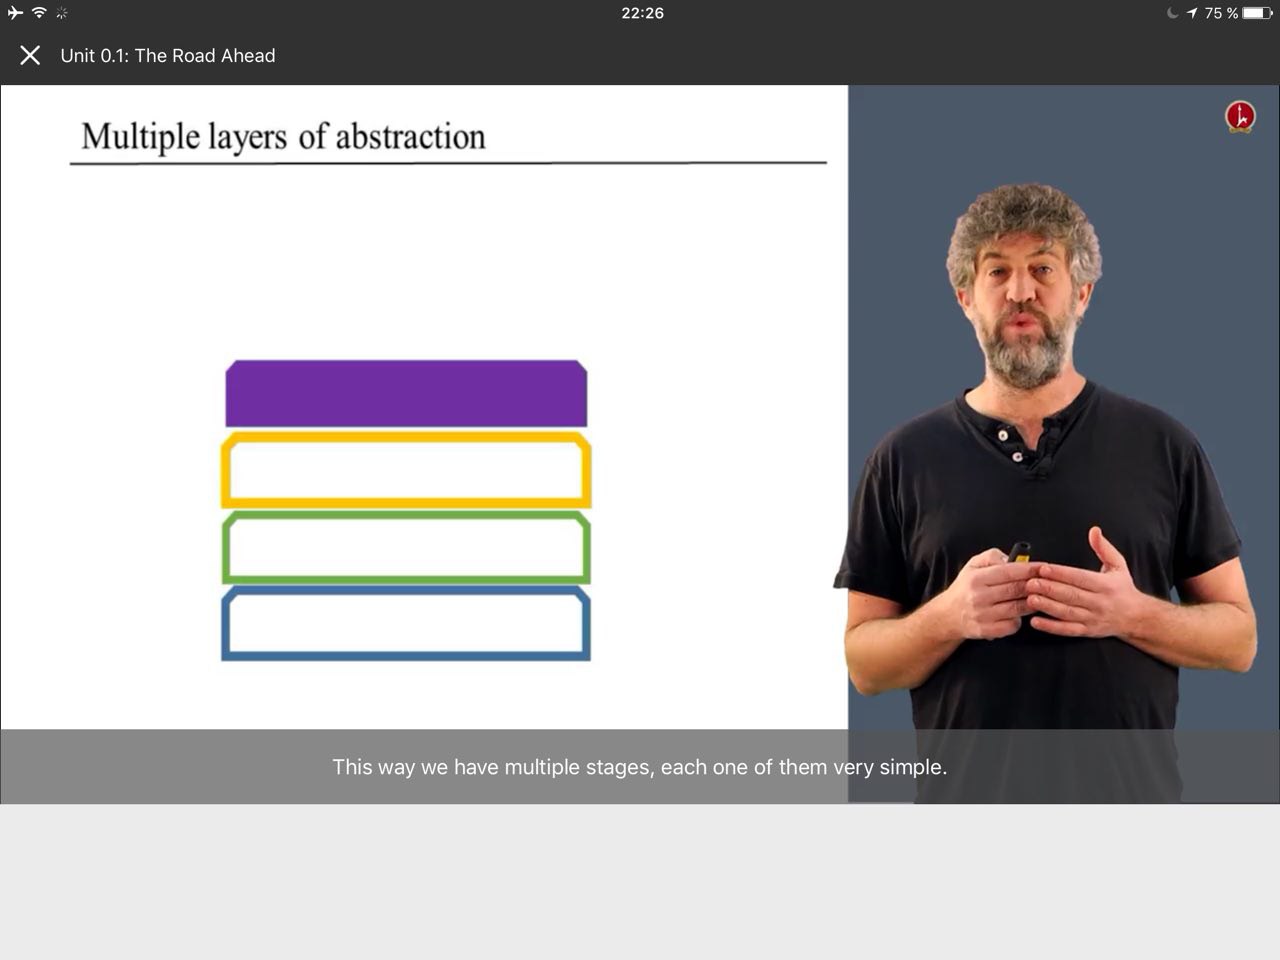This screenshot has height=960, width=1280.
Task: Tap the airplane mode status icon
Action: [x=15, y=13]
